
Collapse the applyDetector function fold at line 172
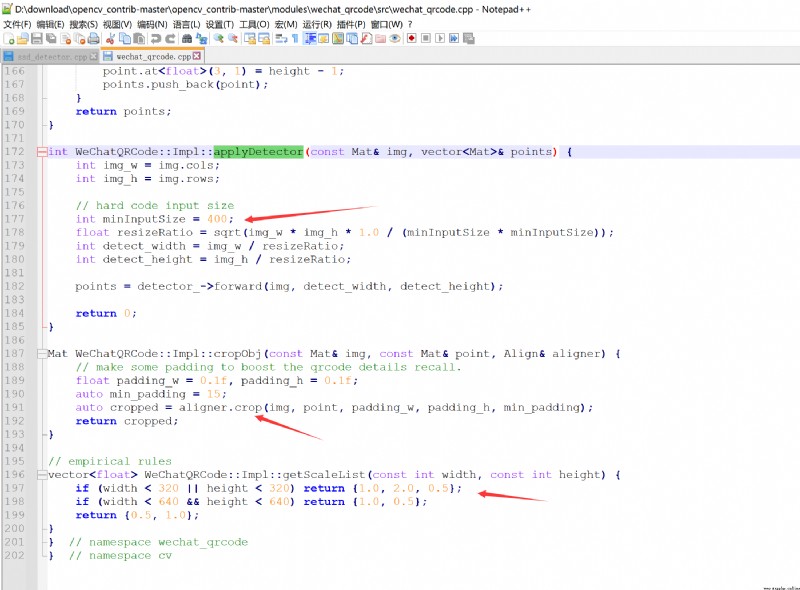(42, 152)
